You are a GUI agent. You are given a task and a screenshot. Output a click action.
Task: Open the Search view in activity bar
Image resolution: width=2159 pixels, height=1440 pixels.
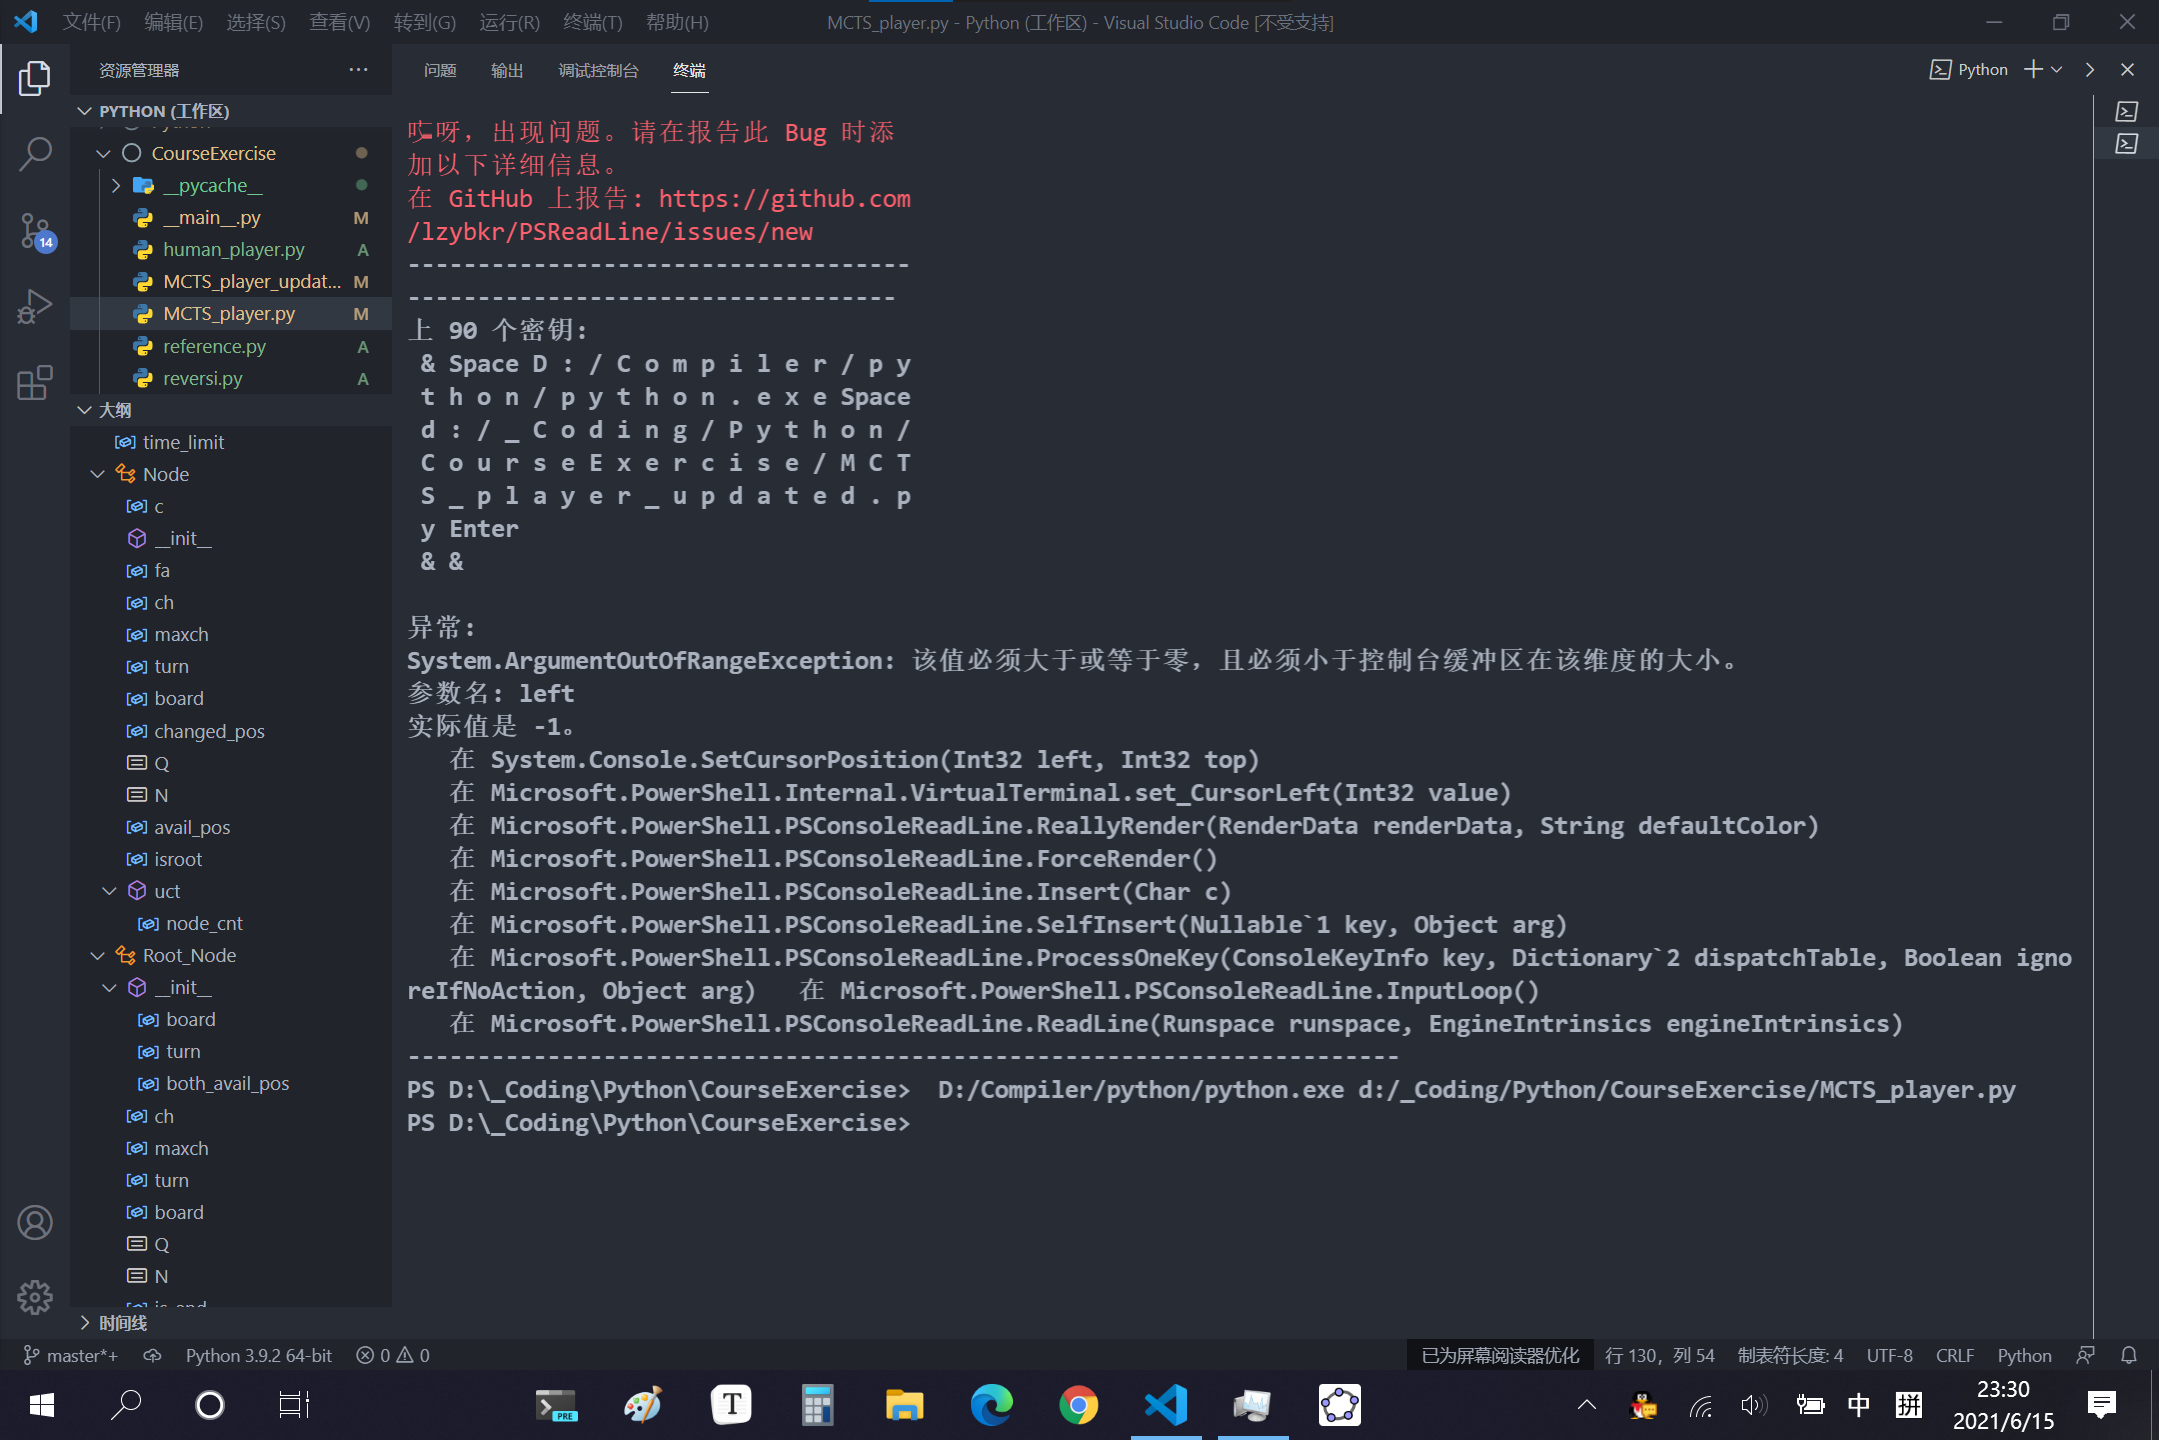(x=35, y=154)
